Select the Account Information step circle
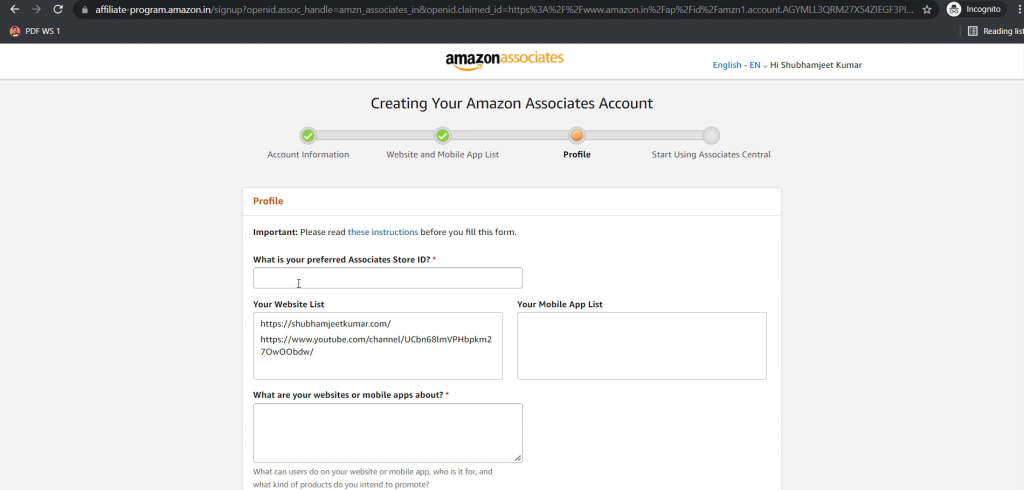Screen dimensions: 1024x490 tap(308, 136)
